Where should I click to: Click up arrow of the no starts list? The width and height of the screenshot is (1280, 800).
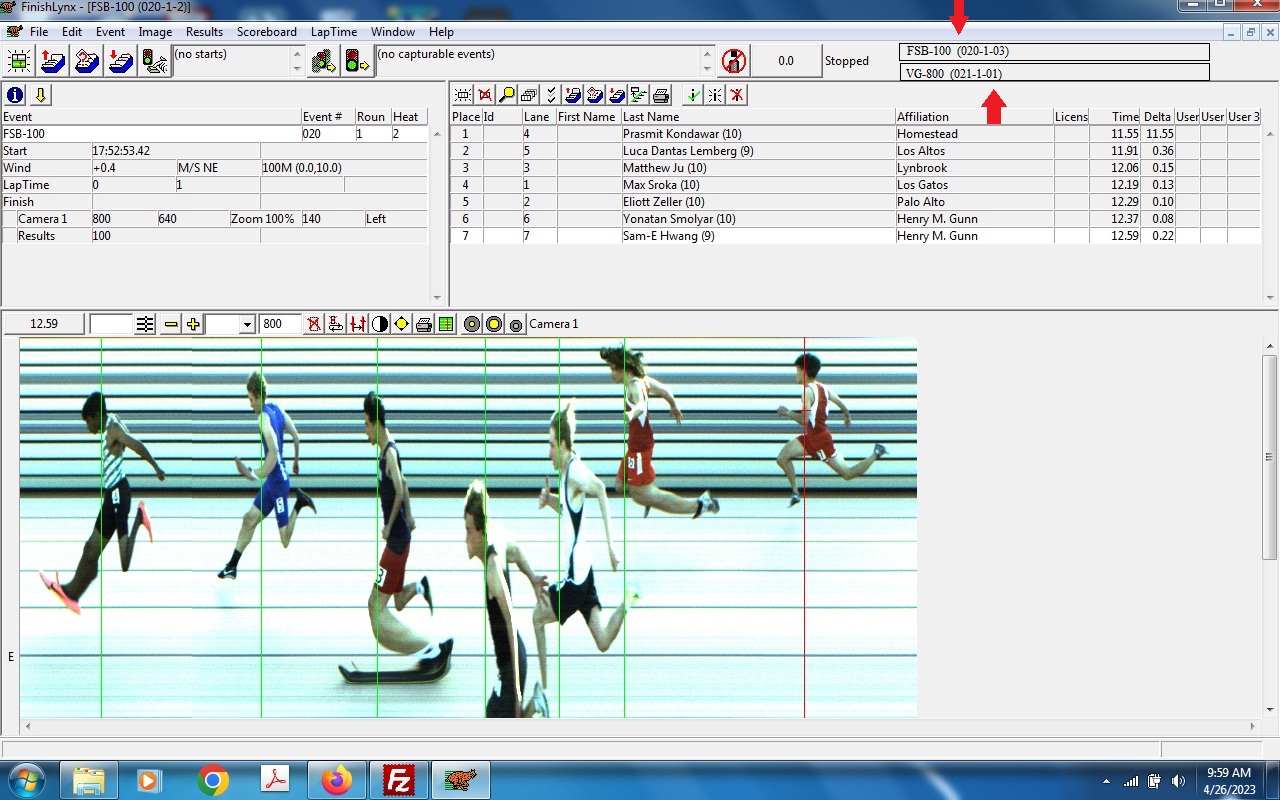coord(297,53)
